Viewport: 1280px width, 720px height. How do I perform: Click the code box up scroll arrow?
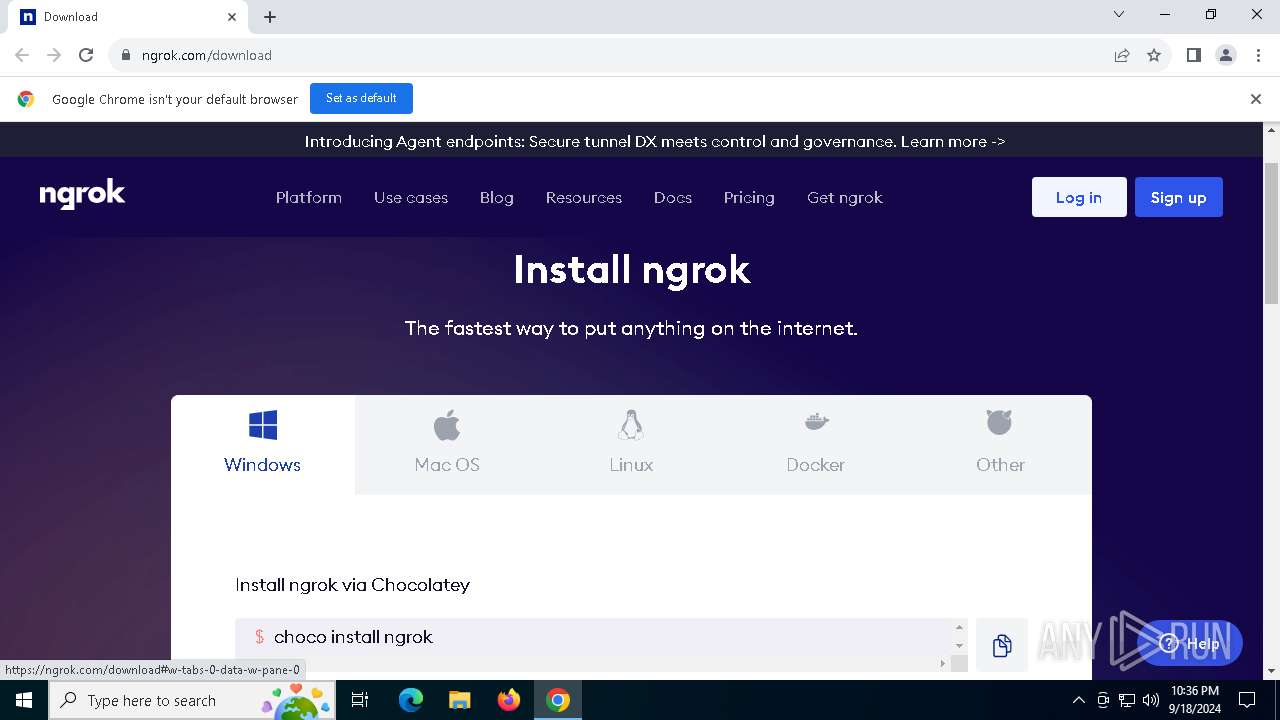click(959, 628)
